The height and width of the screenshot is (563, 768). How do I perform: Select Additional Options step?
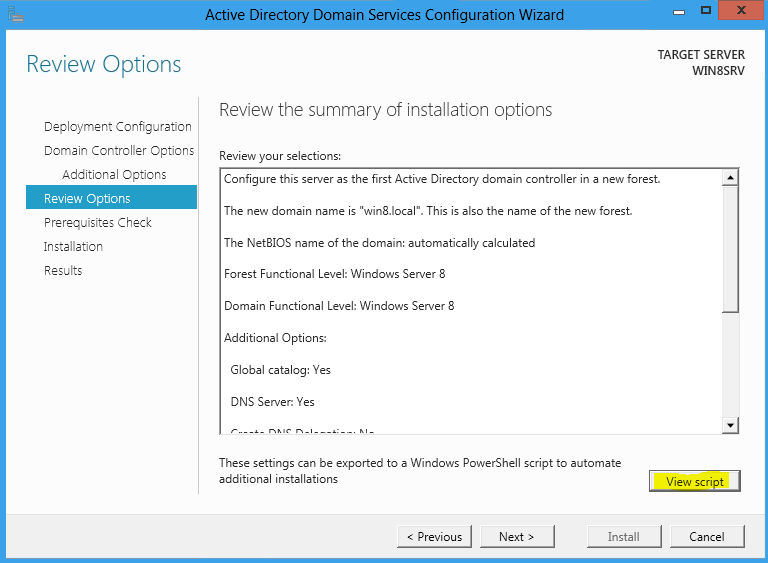[x=114, y=174]
